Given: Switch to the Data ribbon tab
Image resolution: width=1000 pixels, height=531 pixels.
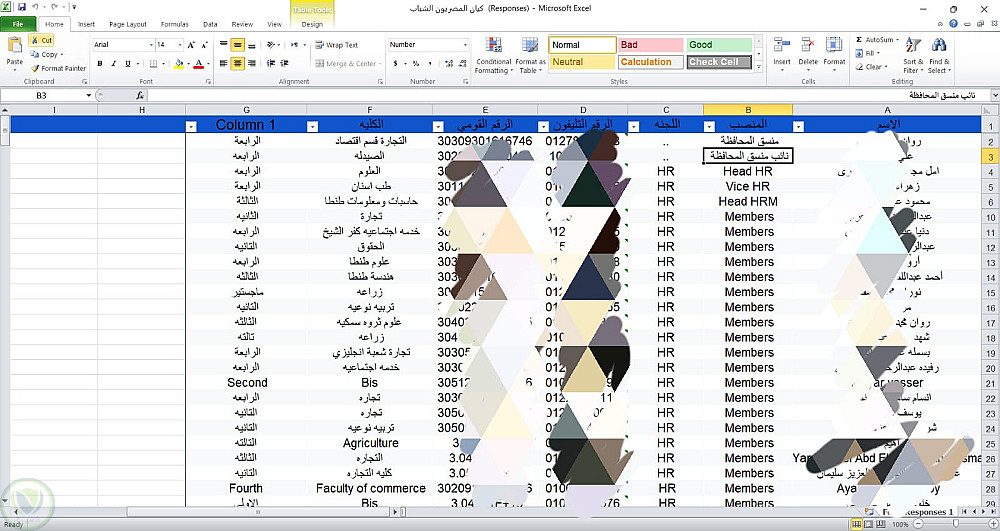Looking at the screenshot, I should tap(210, 24).
